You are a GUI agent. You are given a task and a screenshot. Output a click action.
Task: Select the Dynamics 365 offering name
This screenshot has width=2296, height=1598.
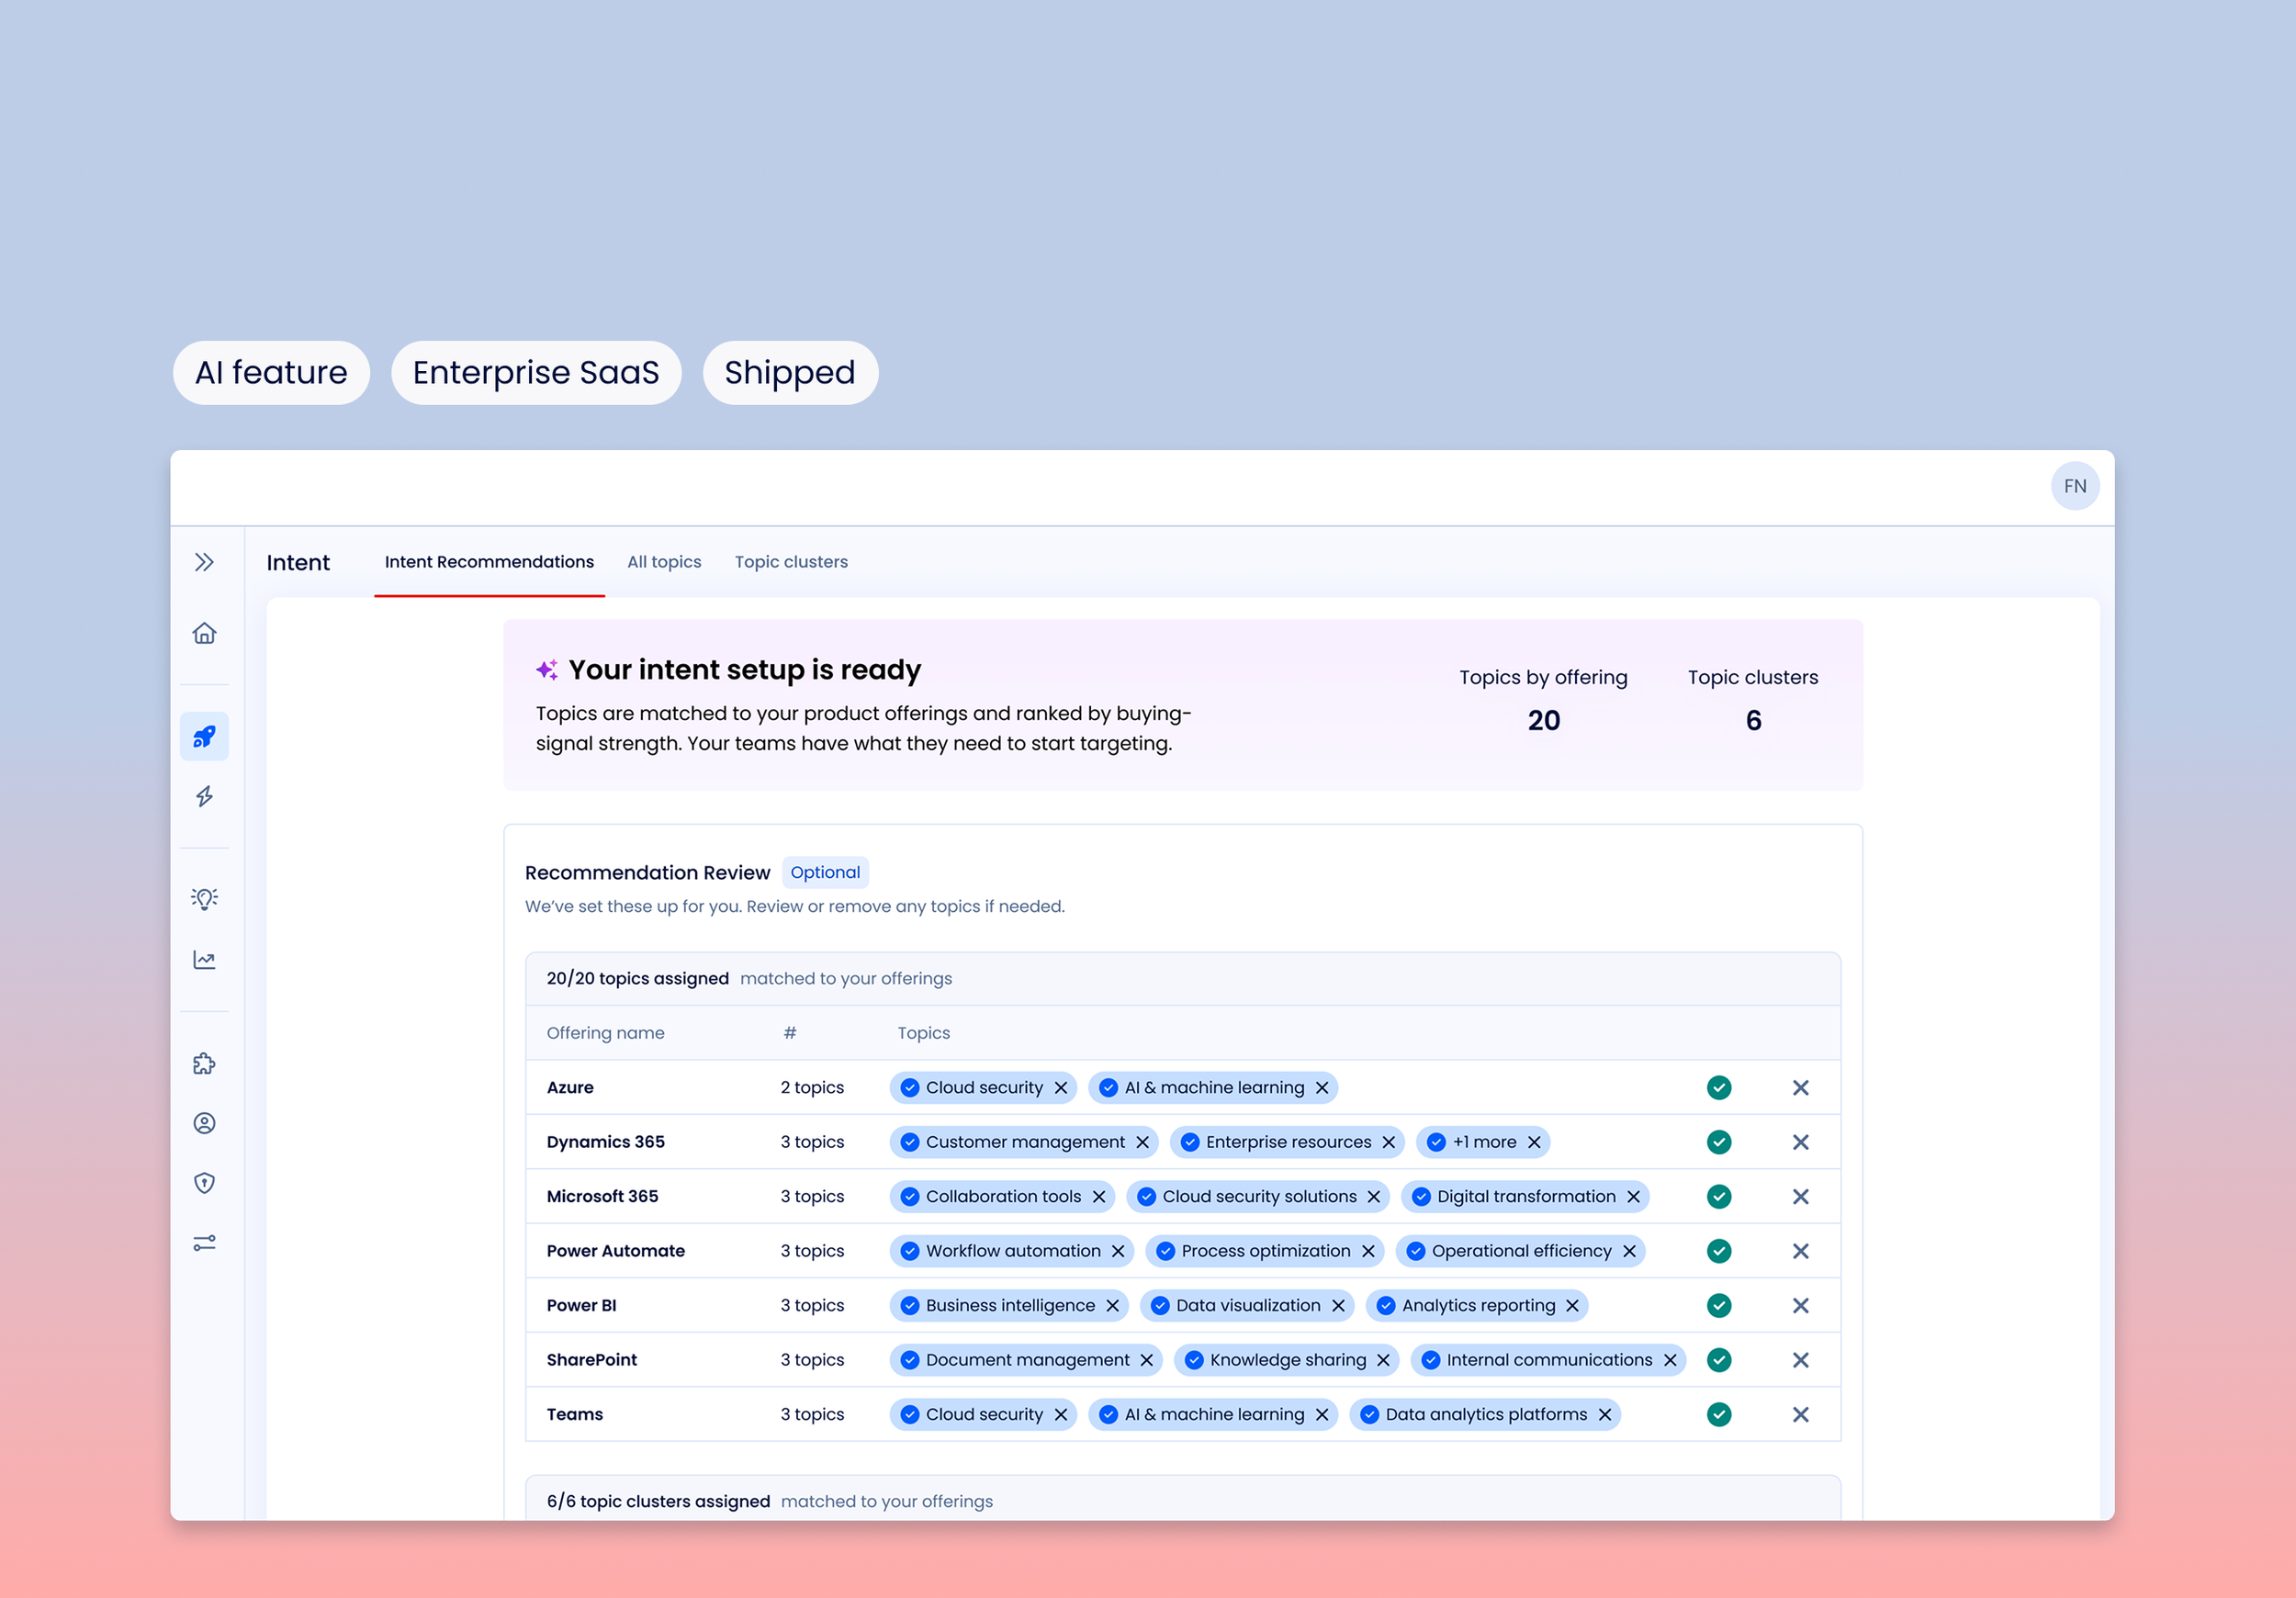pos(605,1142)
